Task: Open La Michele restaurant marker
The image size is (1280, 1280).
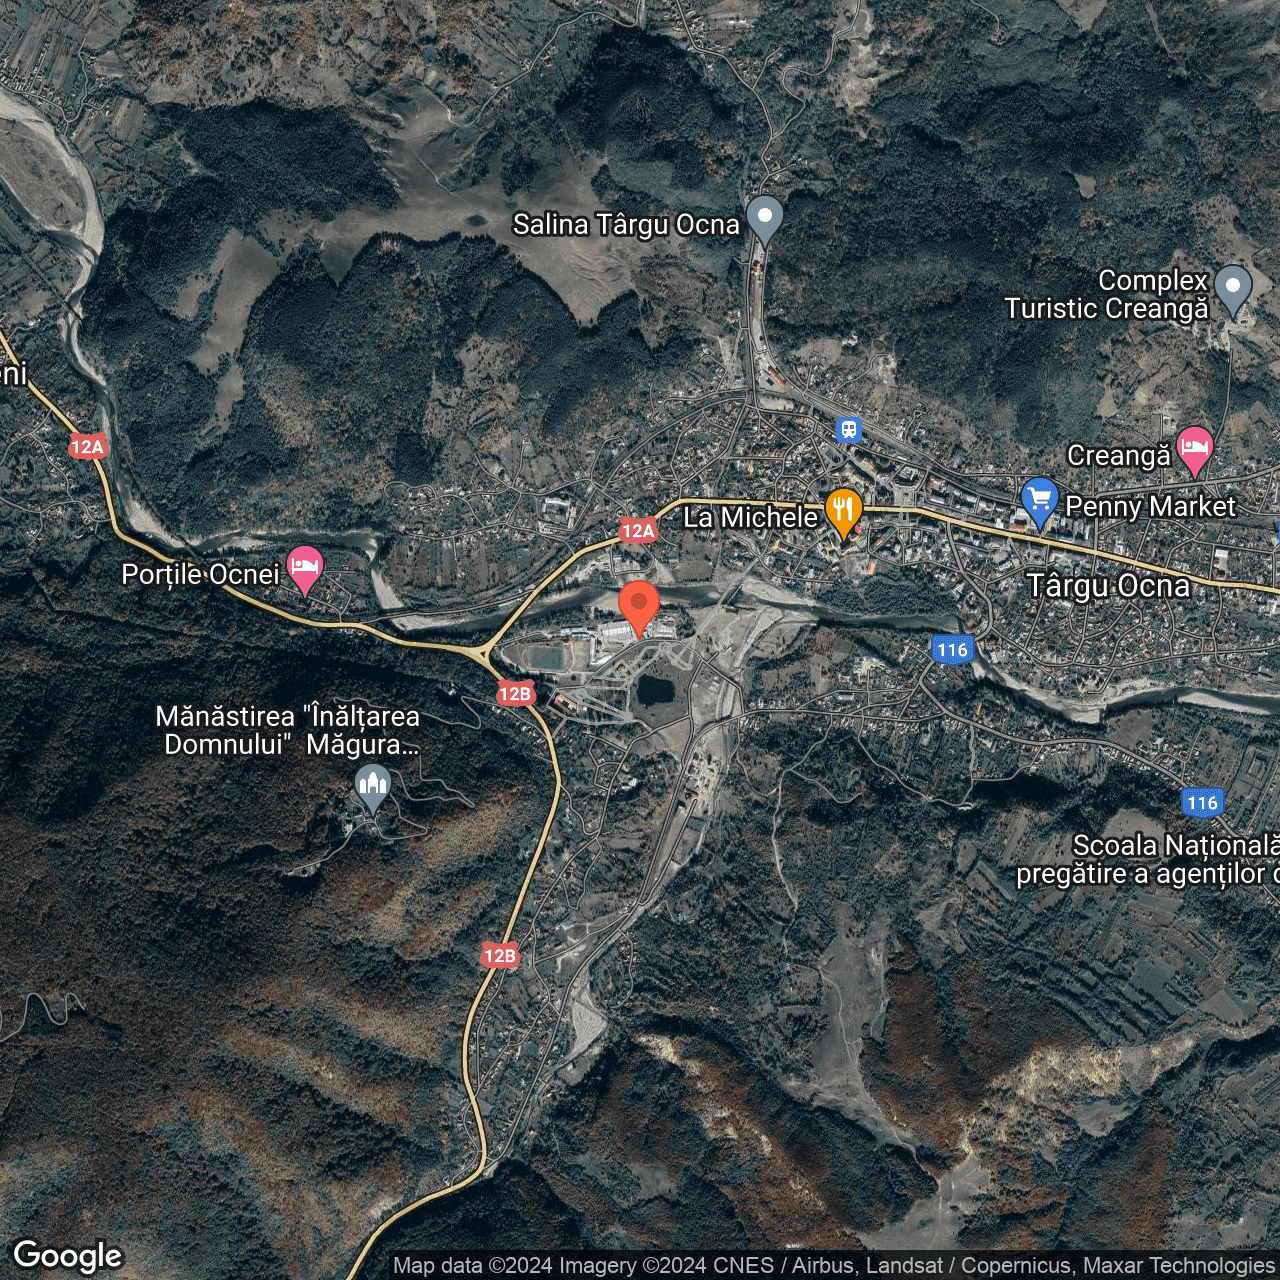Action: pyautogui.click(x=844, y=512)
